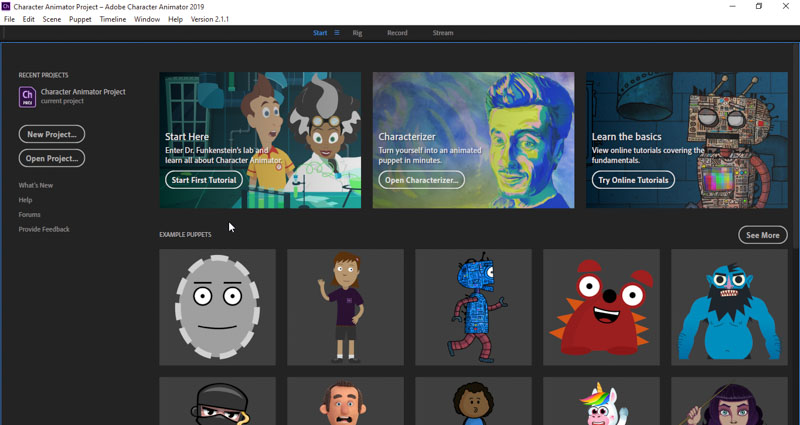Image resolution: width=800 pixels, height=425 pixels.
Task: Select the gray blank face puppet
Action: 217,307
